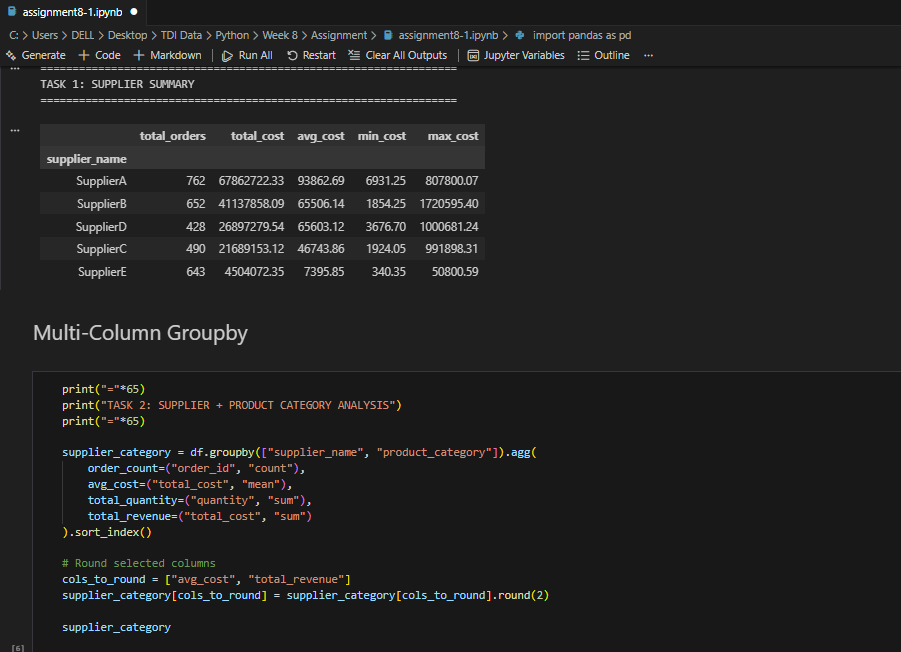Viewport: 901px width, 652px height.
Task: Click the min_cost column header
Action: [382, 136]
